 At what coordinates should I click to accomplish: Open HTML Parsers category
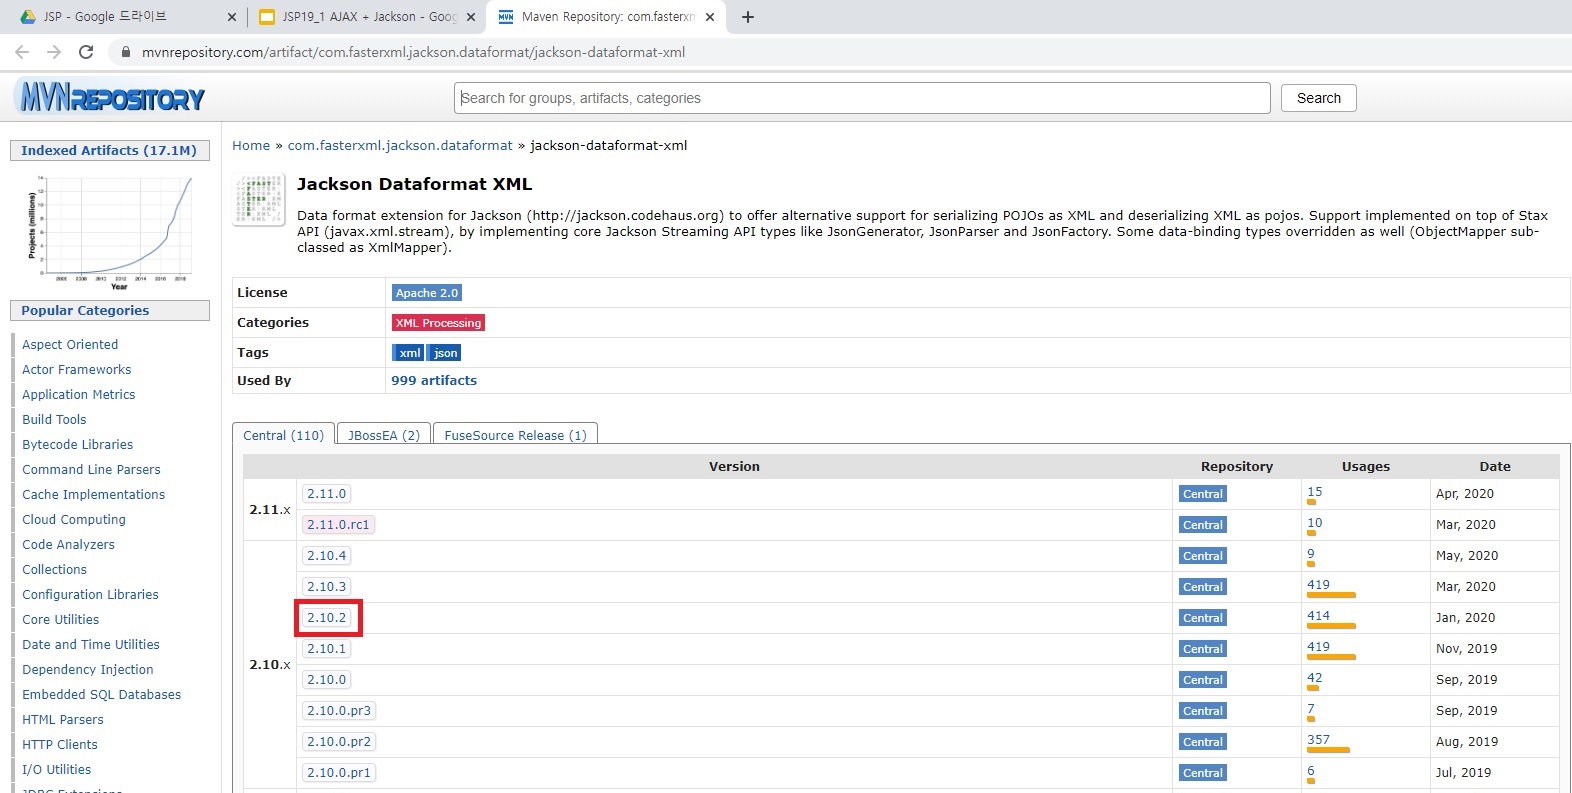point(63,719)
